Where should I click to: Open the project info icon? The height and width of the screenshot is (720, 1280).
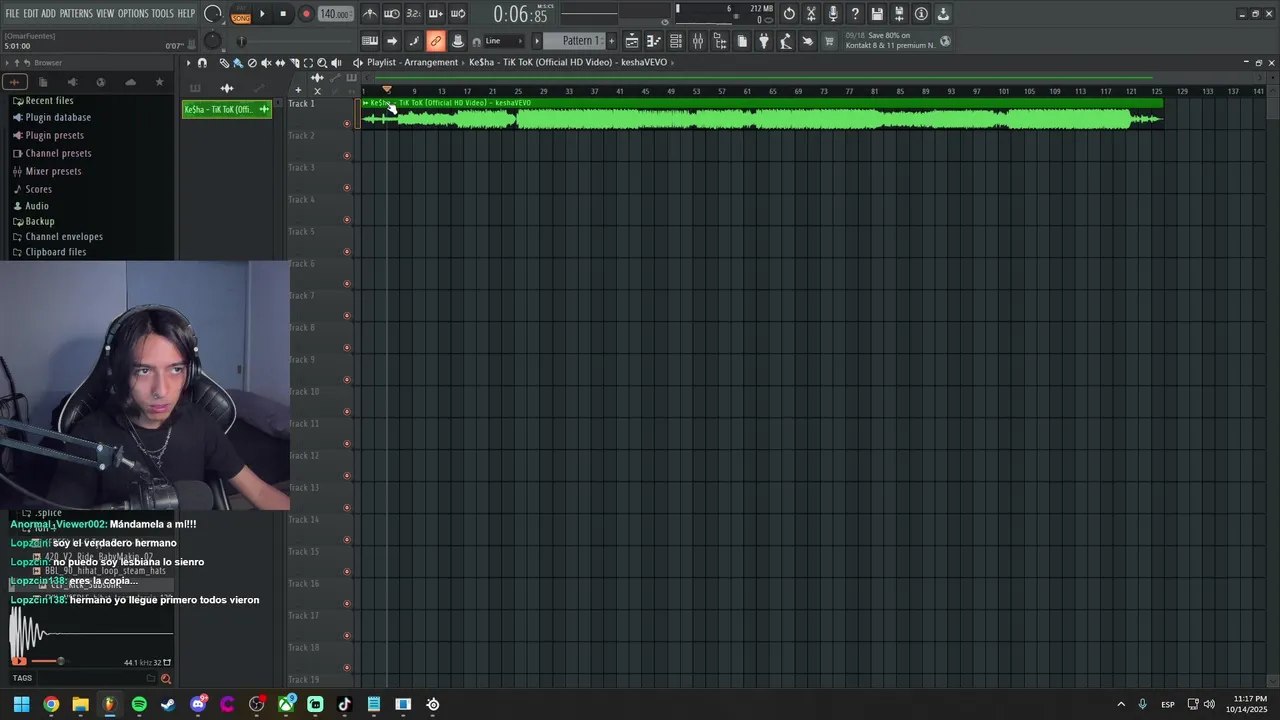921,14
